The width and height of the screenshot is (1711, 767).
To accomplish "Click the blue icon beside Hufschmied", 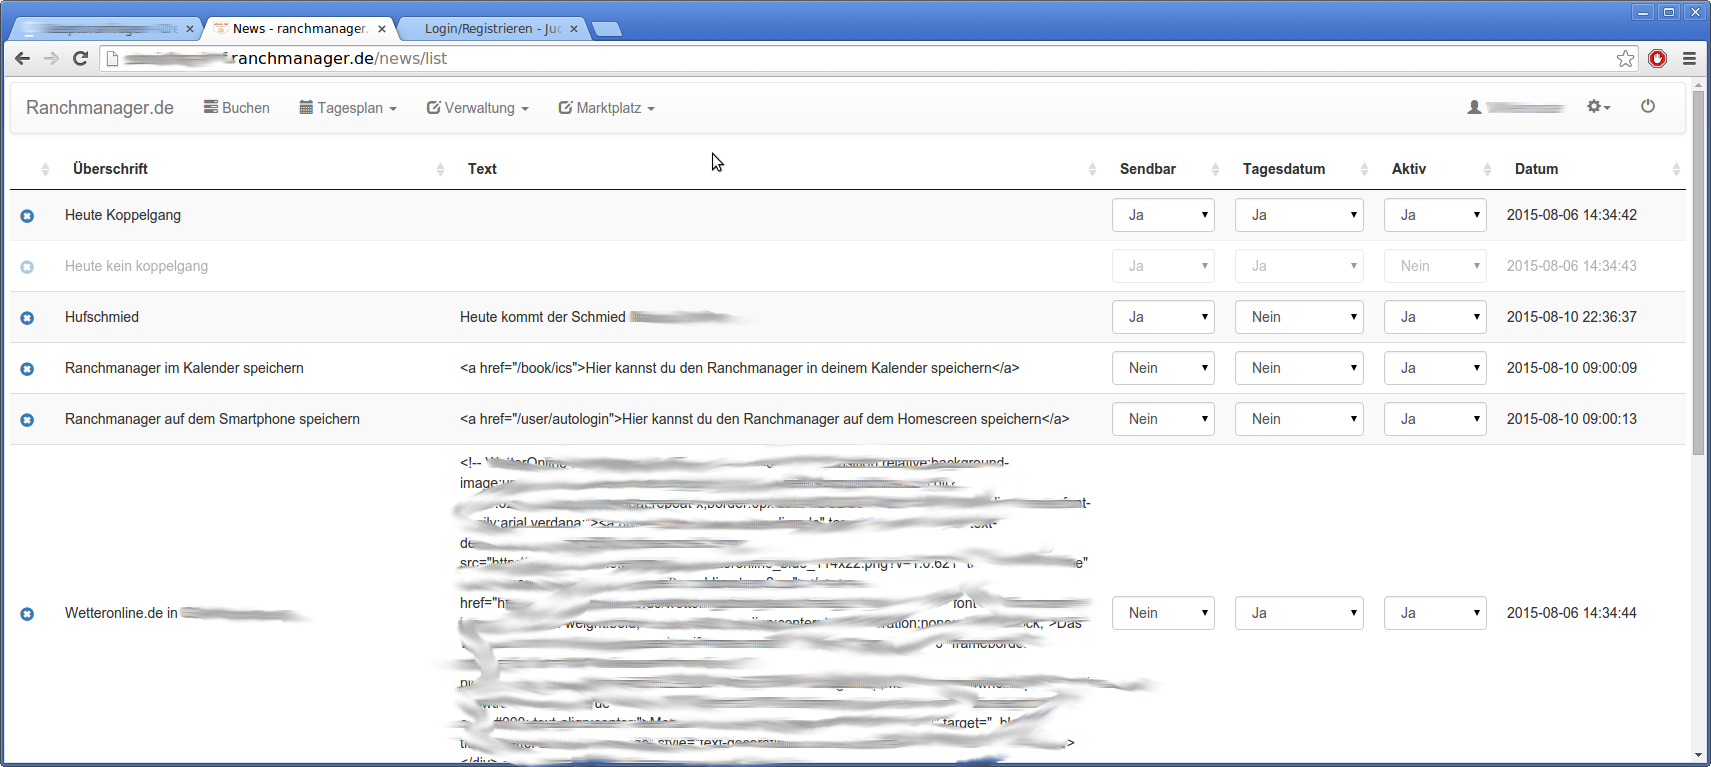I will [x=27, y=318].
